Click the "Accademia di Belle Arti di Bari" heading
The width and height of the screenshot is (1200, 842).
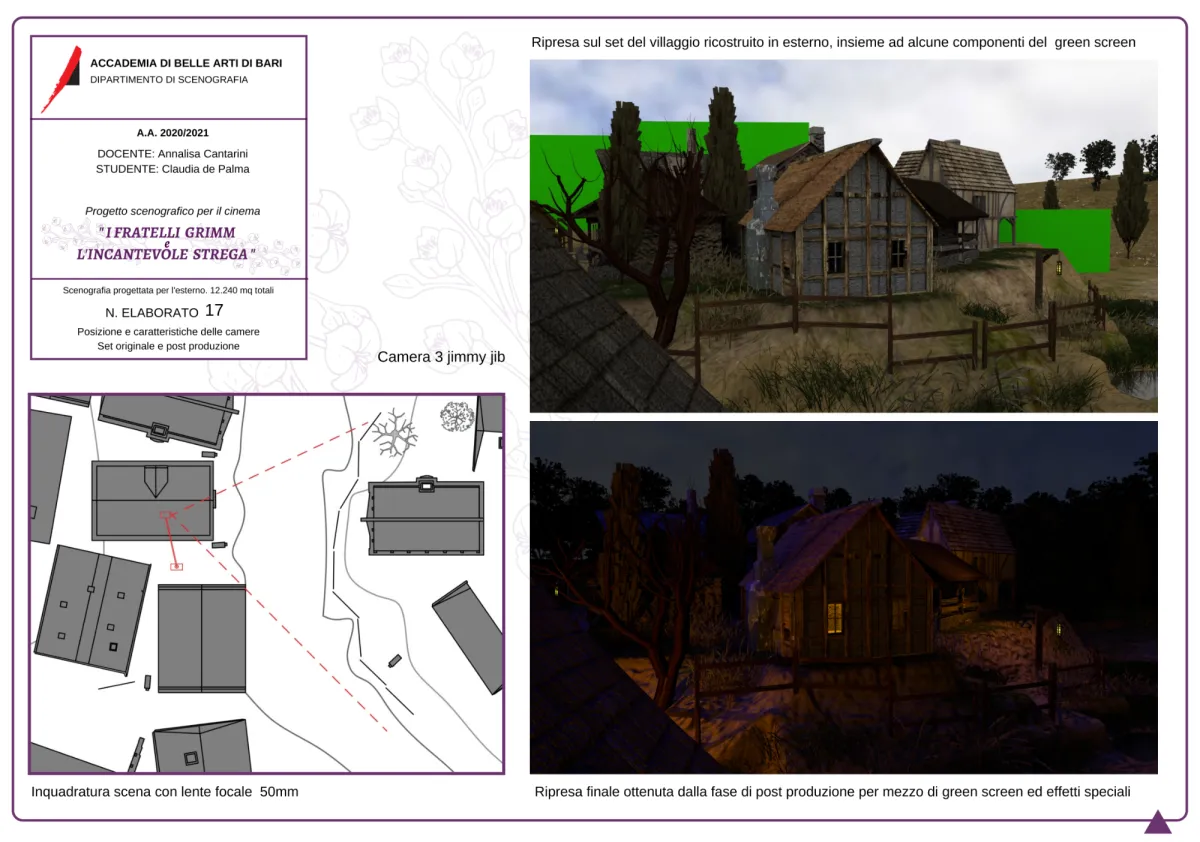click(186, 63)
